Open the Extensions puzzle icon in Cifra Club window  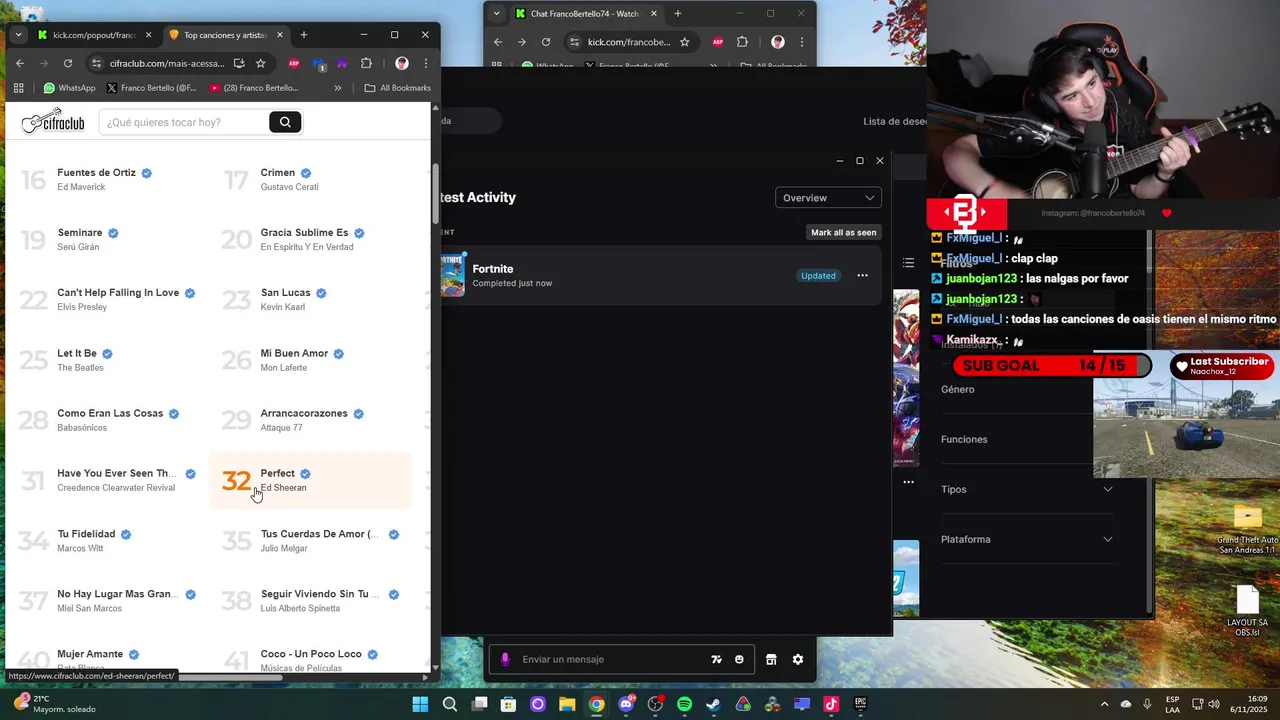[366, 63]
